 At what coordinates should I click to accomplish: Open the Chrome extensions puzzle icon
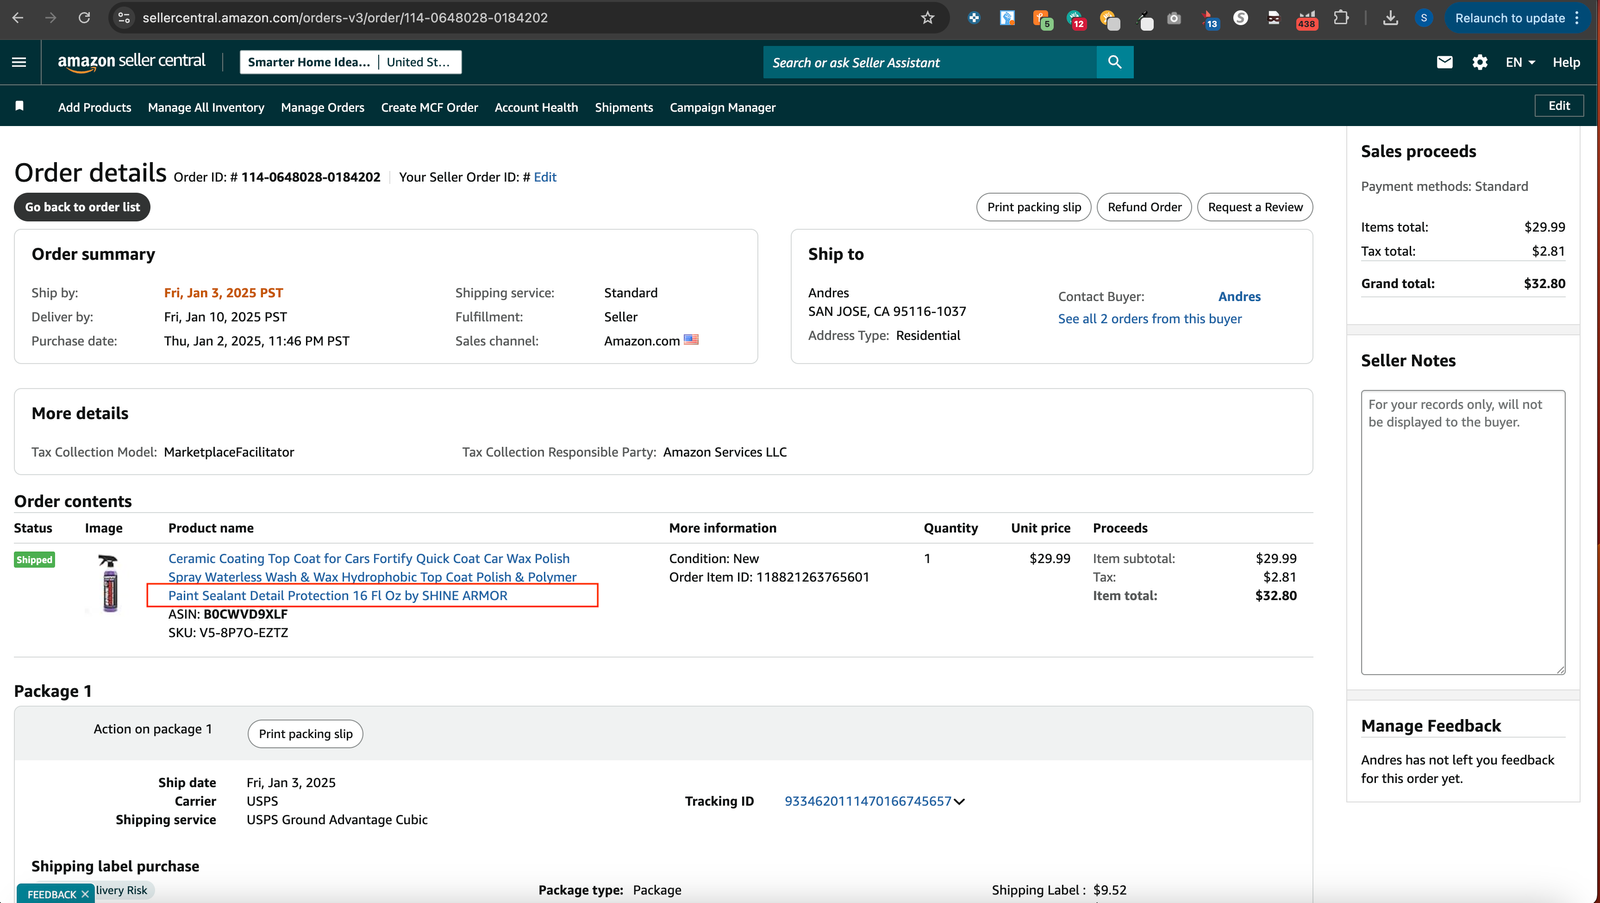(x=1342, y=18)
